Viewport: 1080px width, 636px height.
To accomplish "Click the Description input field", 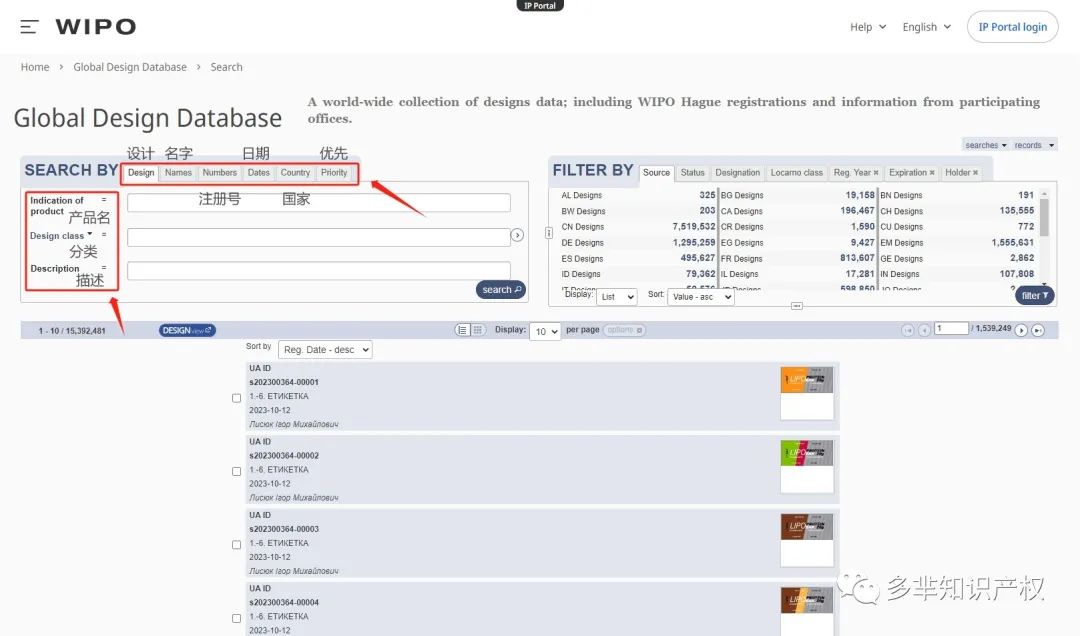I will tap(319, 271).
